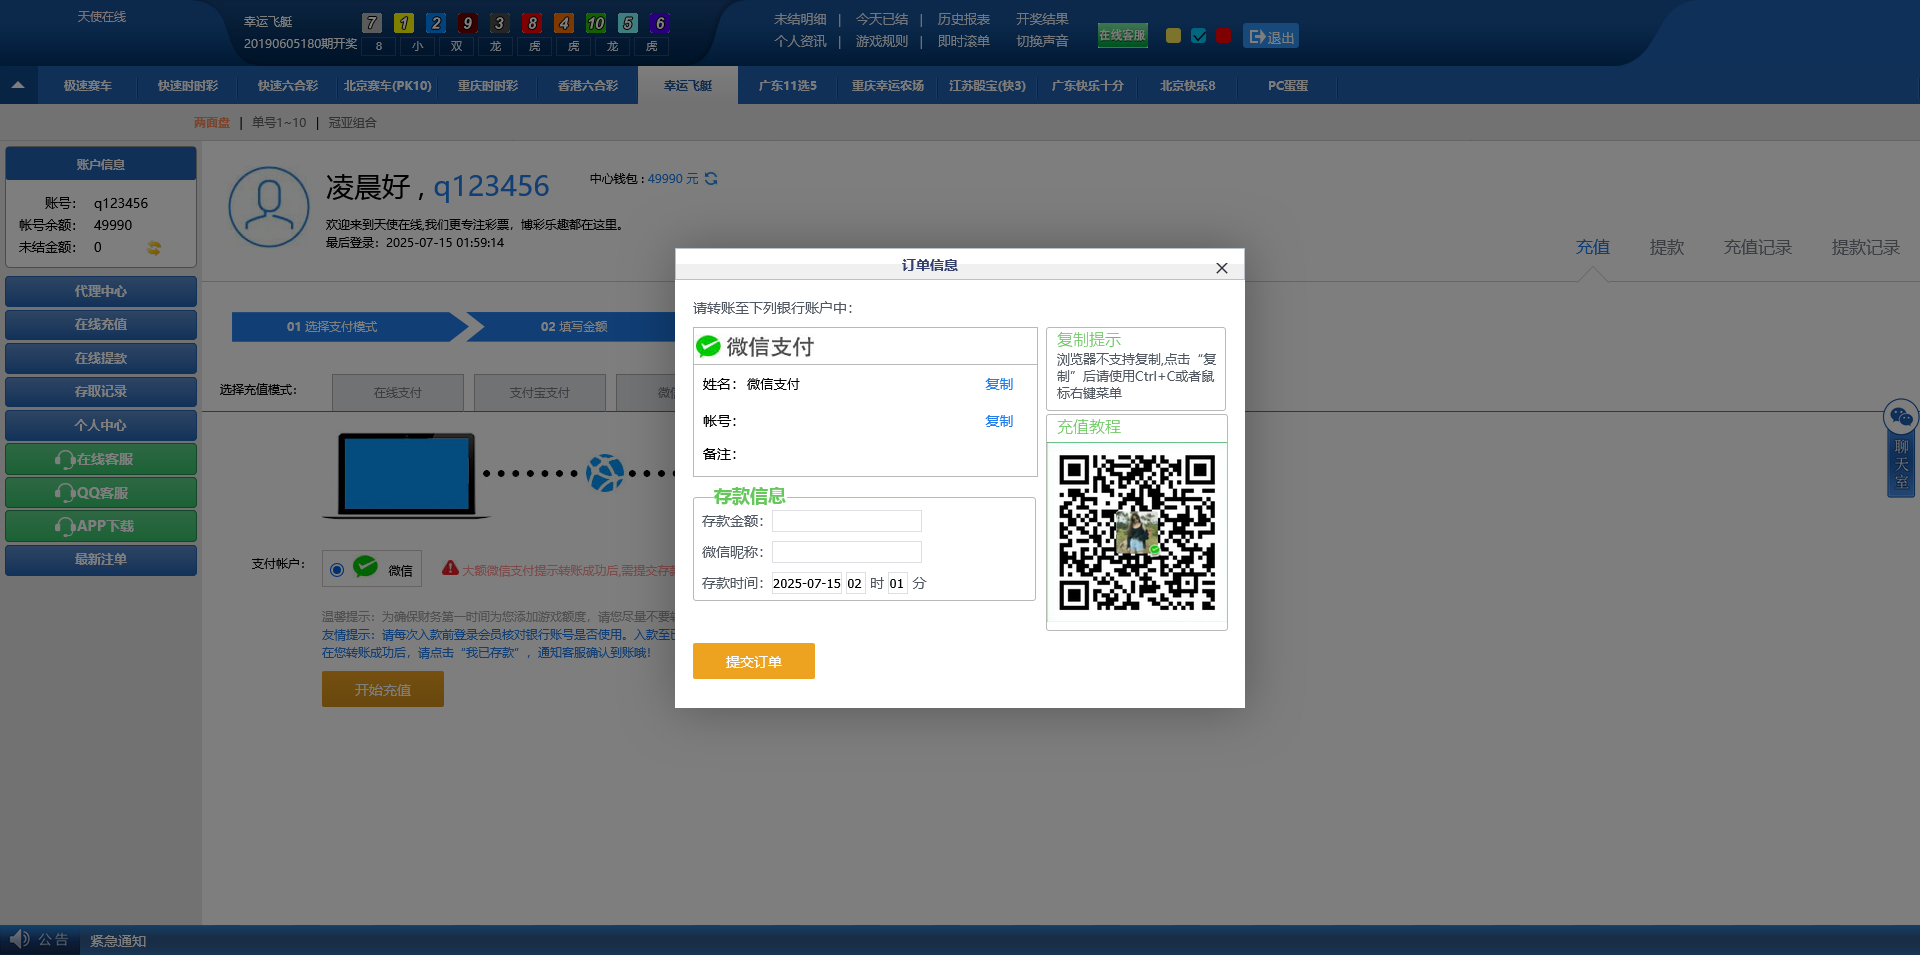This screenshot has width=1920, height=955.
Task: Collapse the game nav with up arrow
Action: [18, 85]
